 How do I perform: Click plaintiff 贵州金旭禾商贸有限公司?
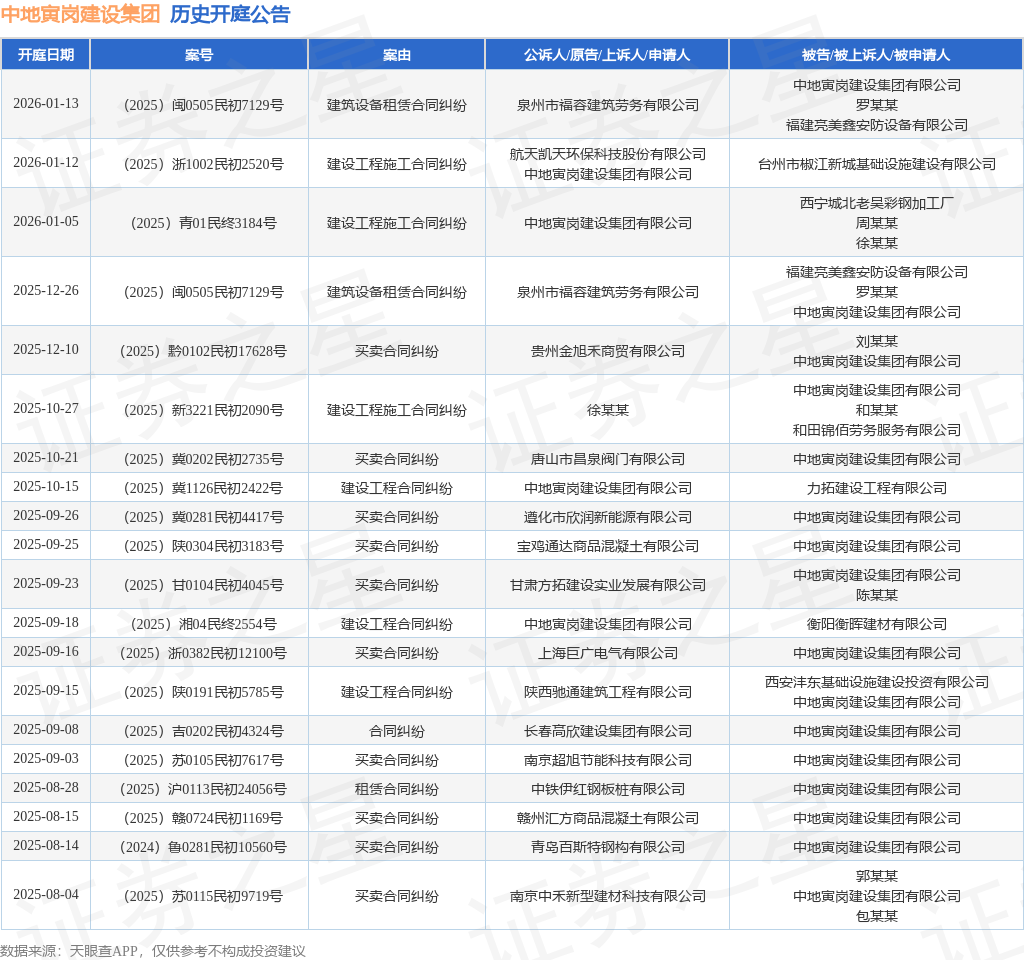(607, 351)
